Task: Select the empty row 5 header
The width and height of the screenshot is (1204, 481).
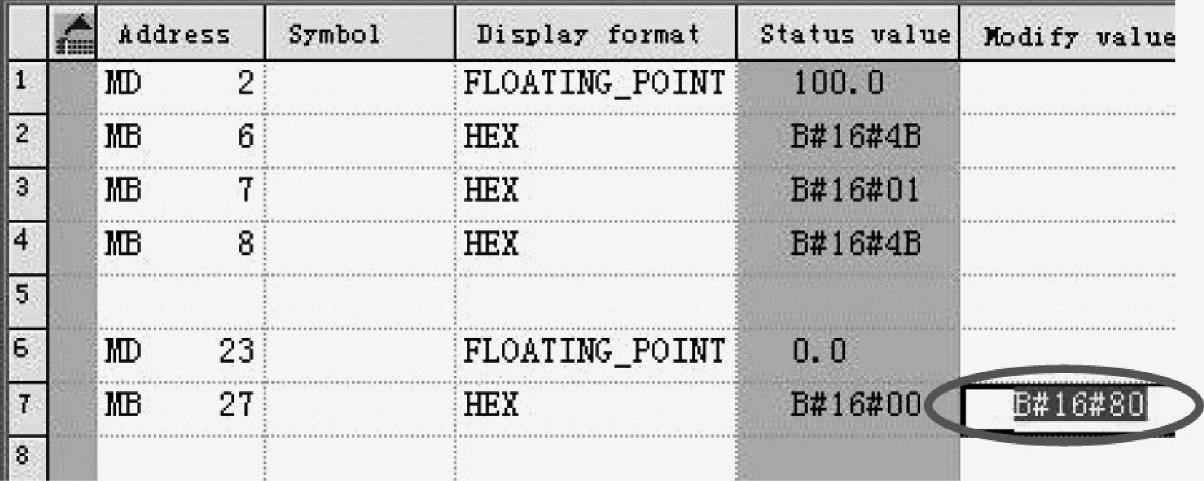Action: 18,298
